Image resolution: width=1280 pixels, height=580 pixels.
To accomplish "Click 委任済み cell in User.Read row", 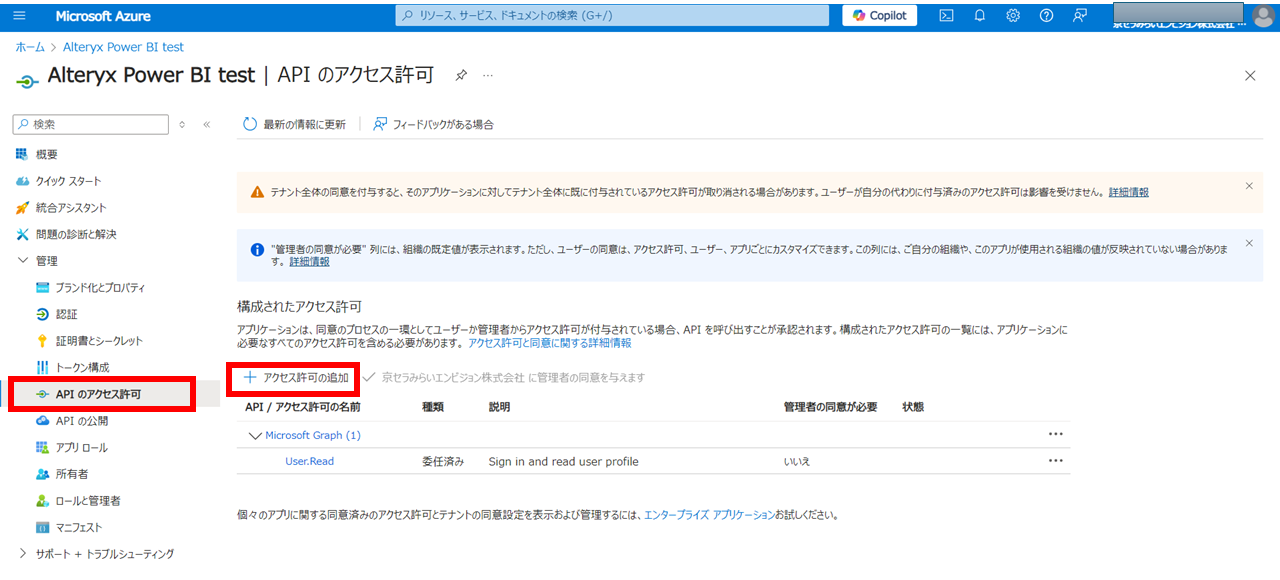I will [x=443, y=462].
